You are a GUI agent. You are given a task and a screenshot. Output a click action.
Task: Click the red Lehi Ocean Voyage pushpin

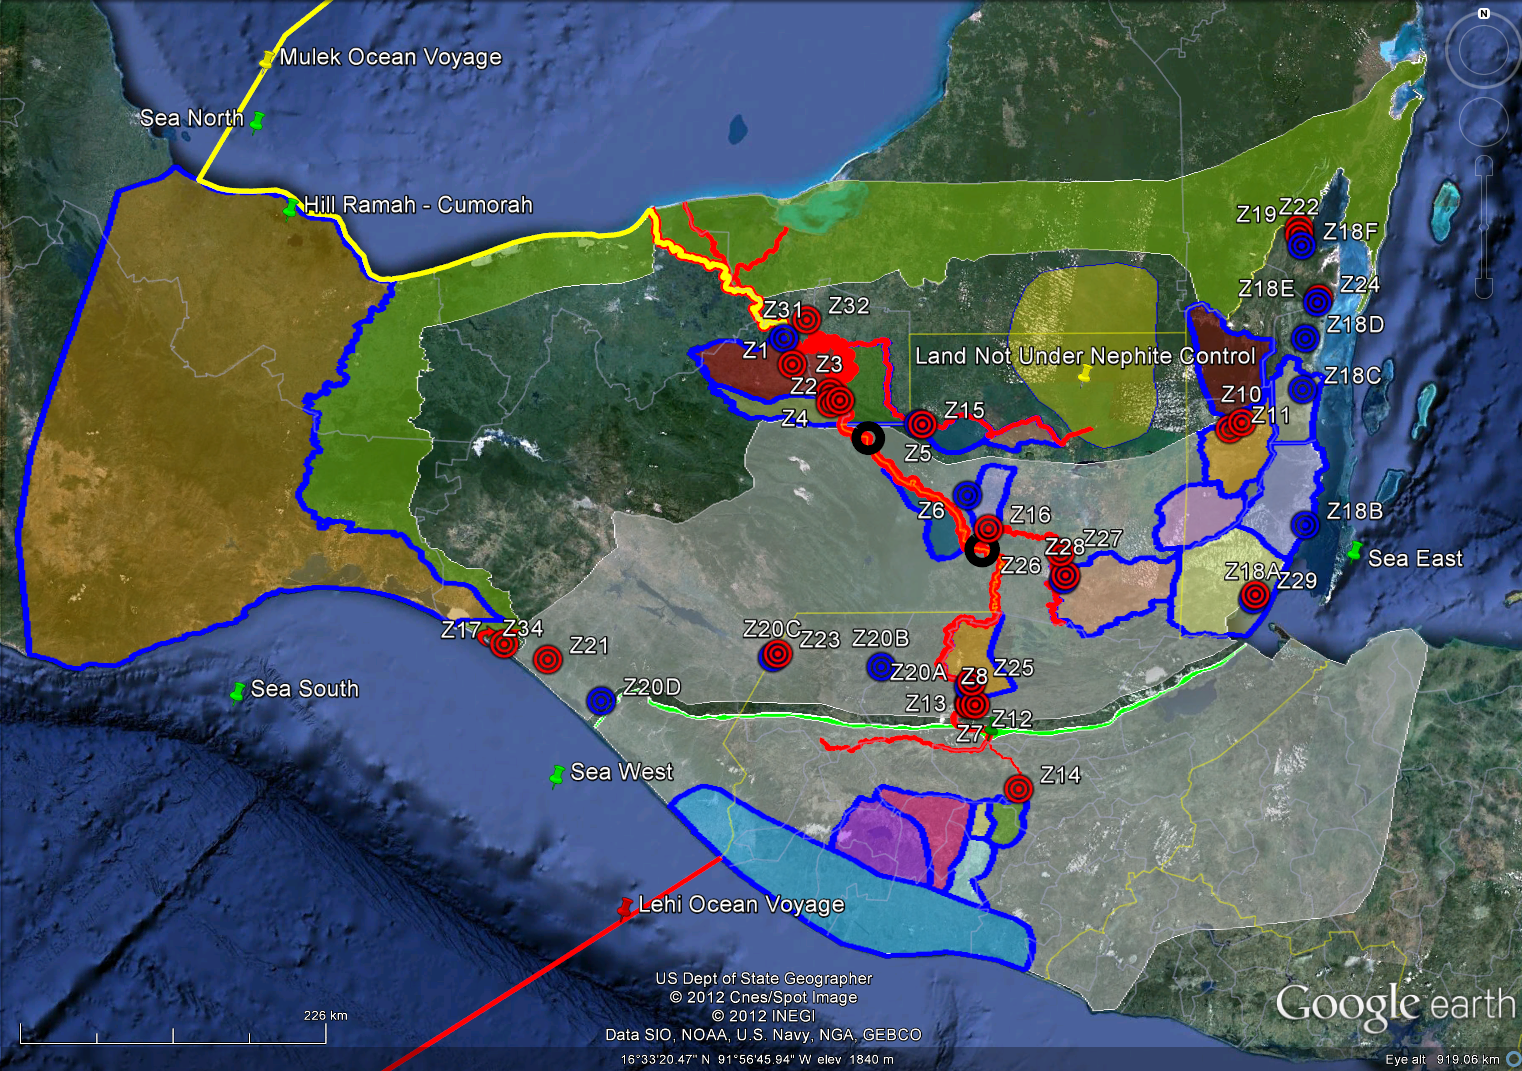[x=626, y=907]
